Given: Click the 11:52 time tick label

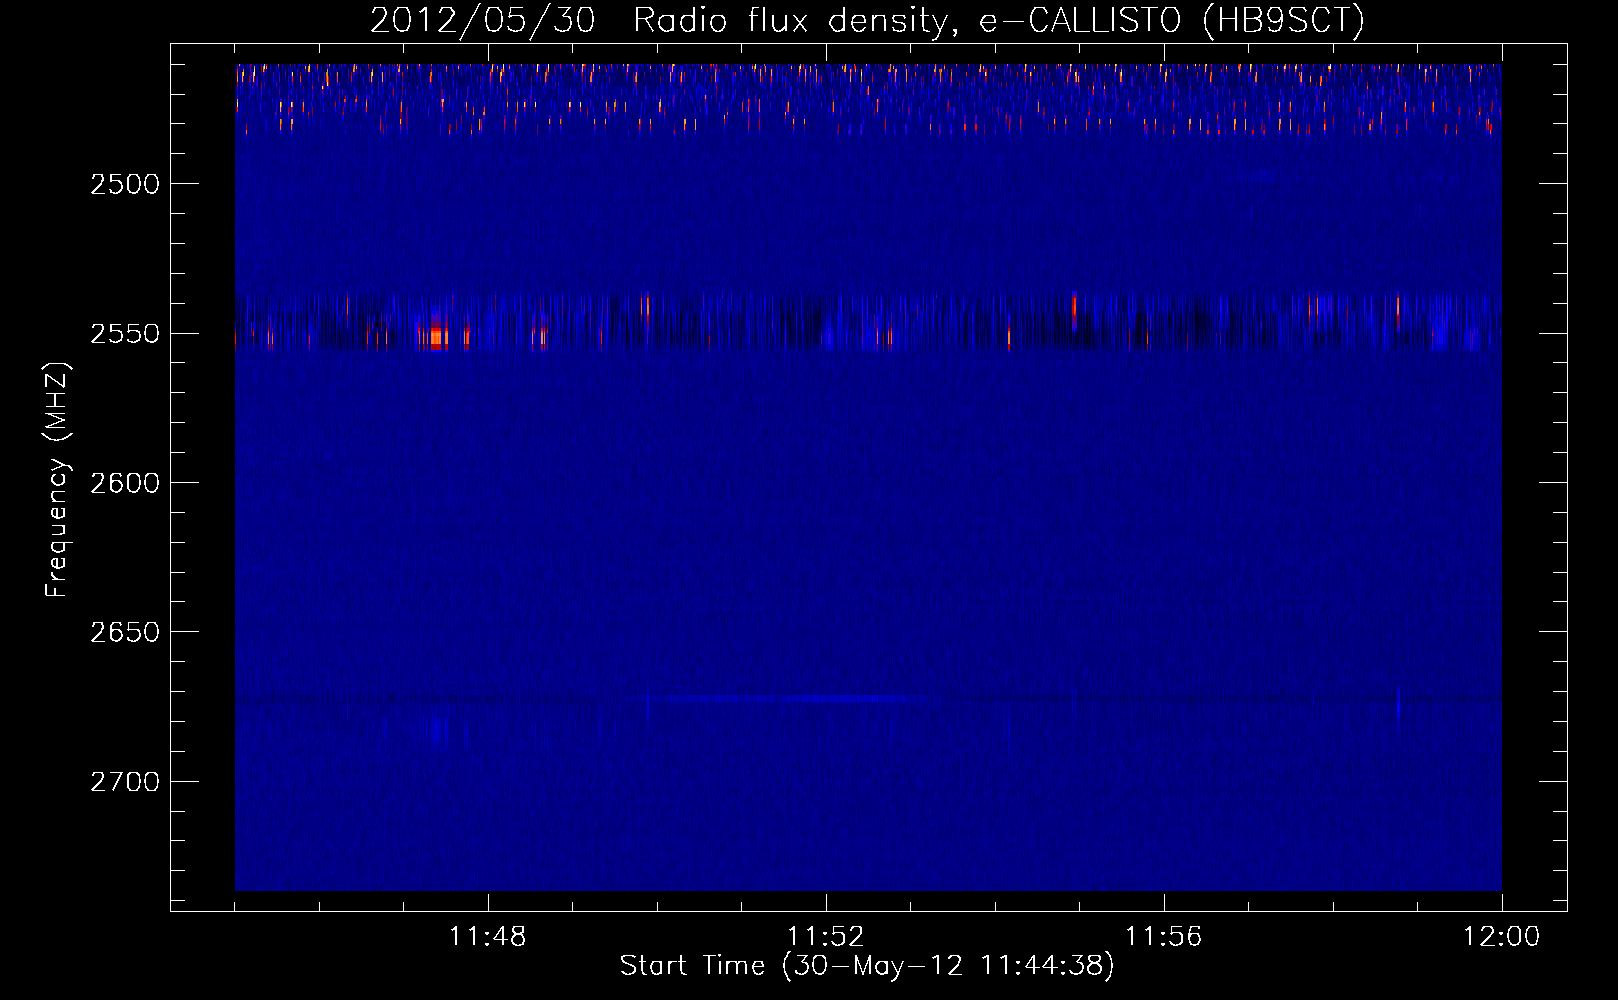Looking at the screenshot, I should click(x=826, y=937).
